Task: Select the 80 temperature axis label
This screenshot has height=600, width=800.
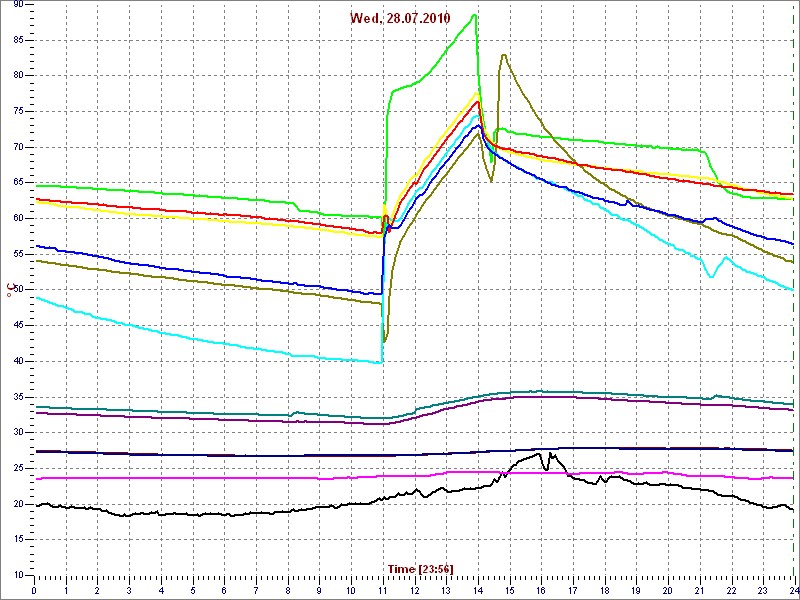Action: point(18,76)
